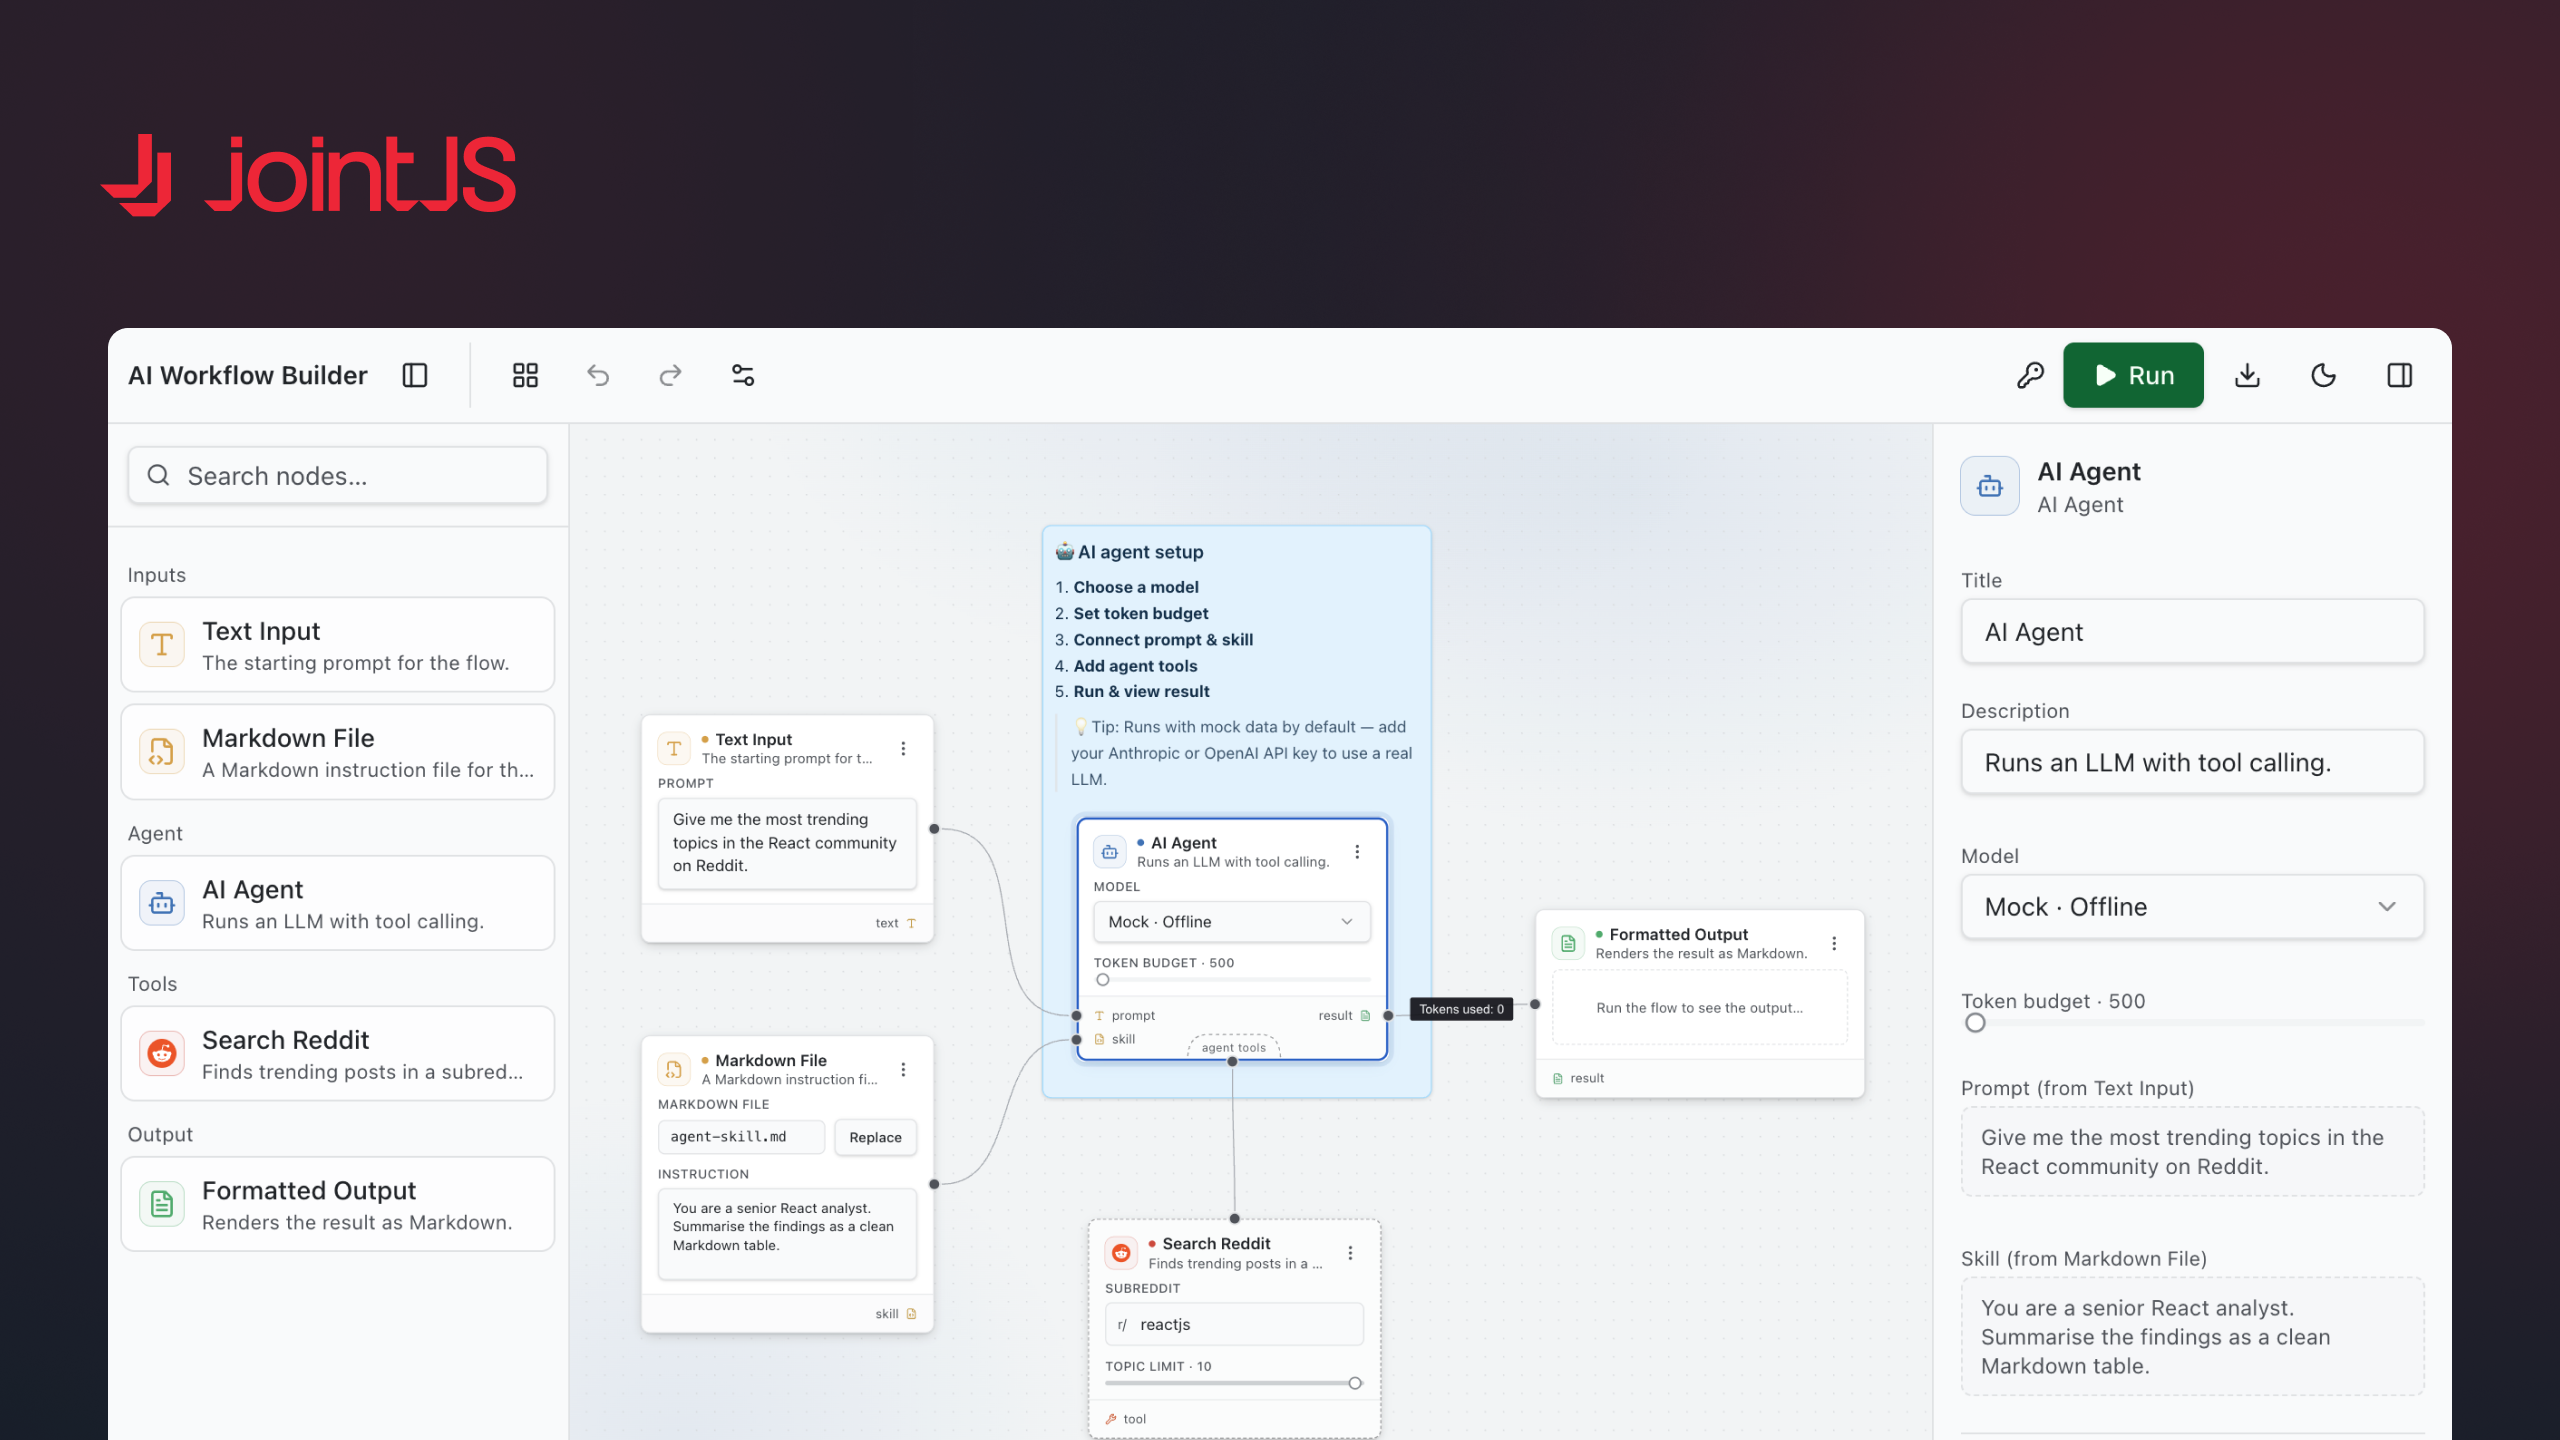Click the AI Agent node's robot icon

pyautogui.click(x=1109, y=852)
